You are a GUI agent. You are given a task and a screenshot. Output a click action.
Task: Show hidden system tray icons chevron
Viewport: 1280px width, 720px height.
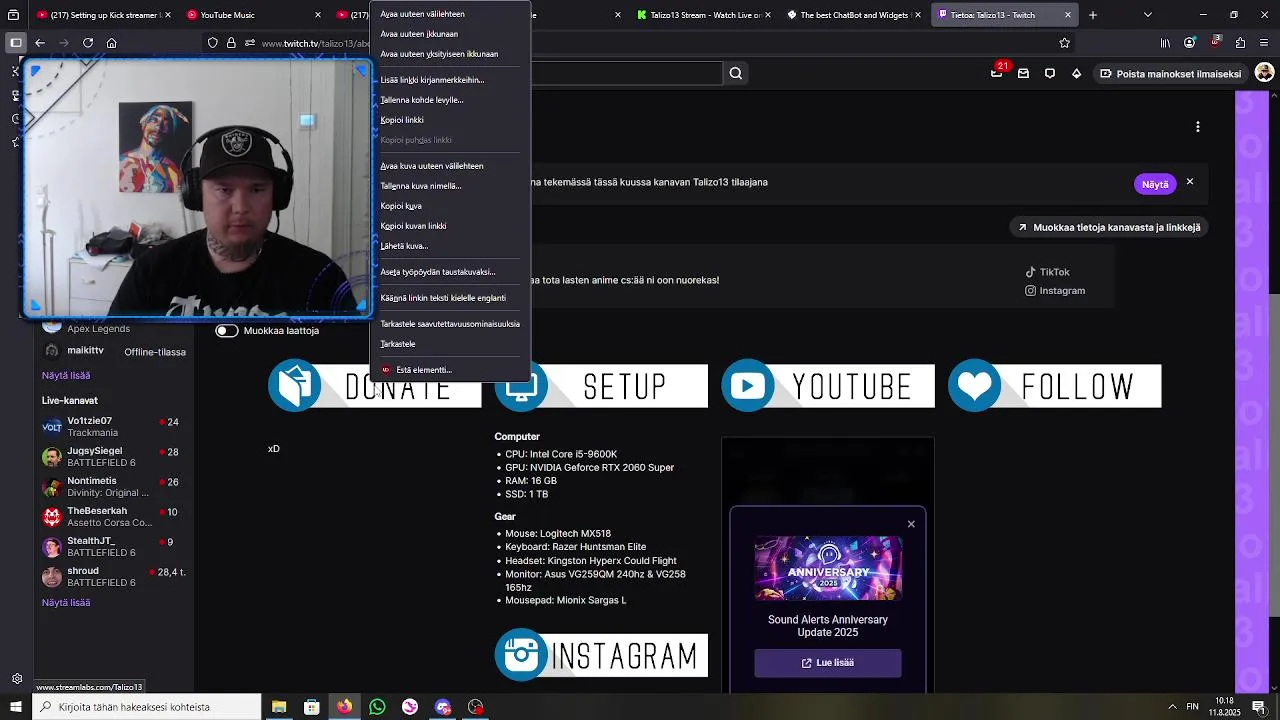[x=1172, y=707]
